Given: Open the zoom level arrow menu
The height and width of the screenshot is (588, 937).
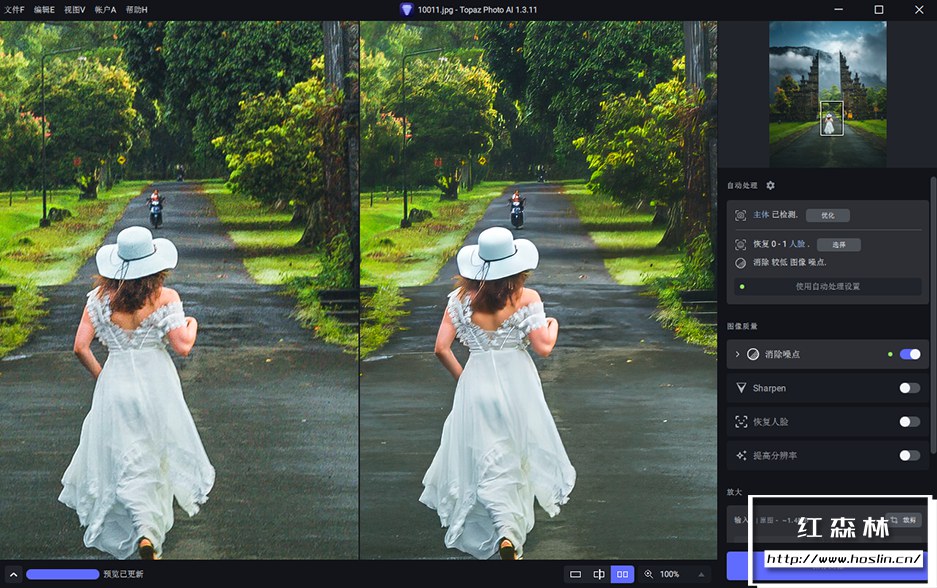Looking at the screenshot, I should point(700,575).
